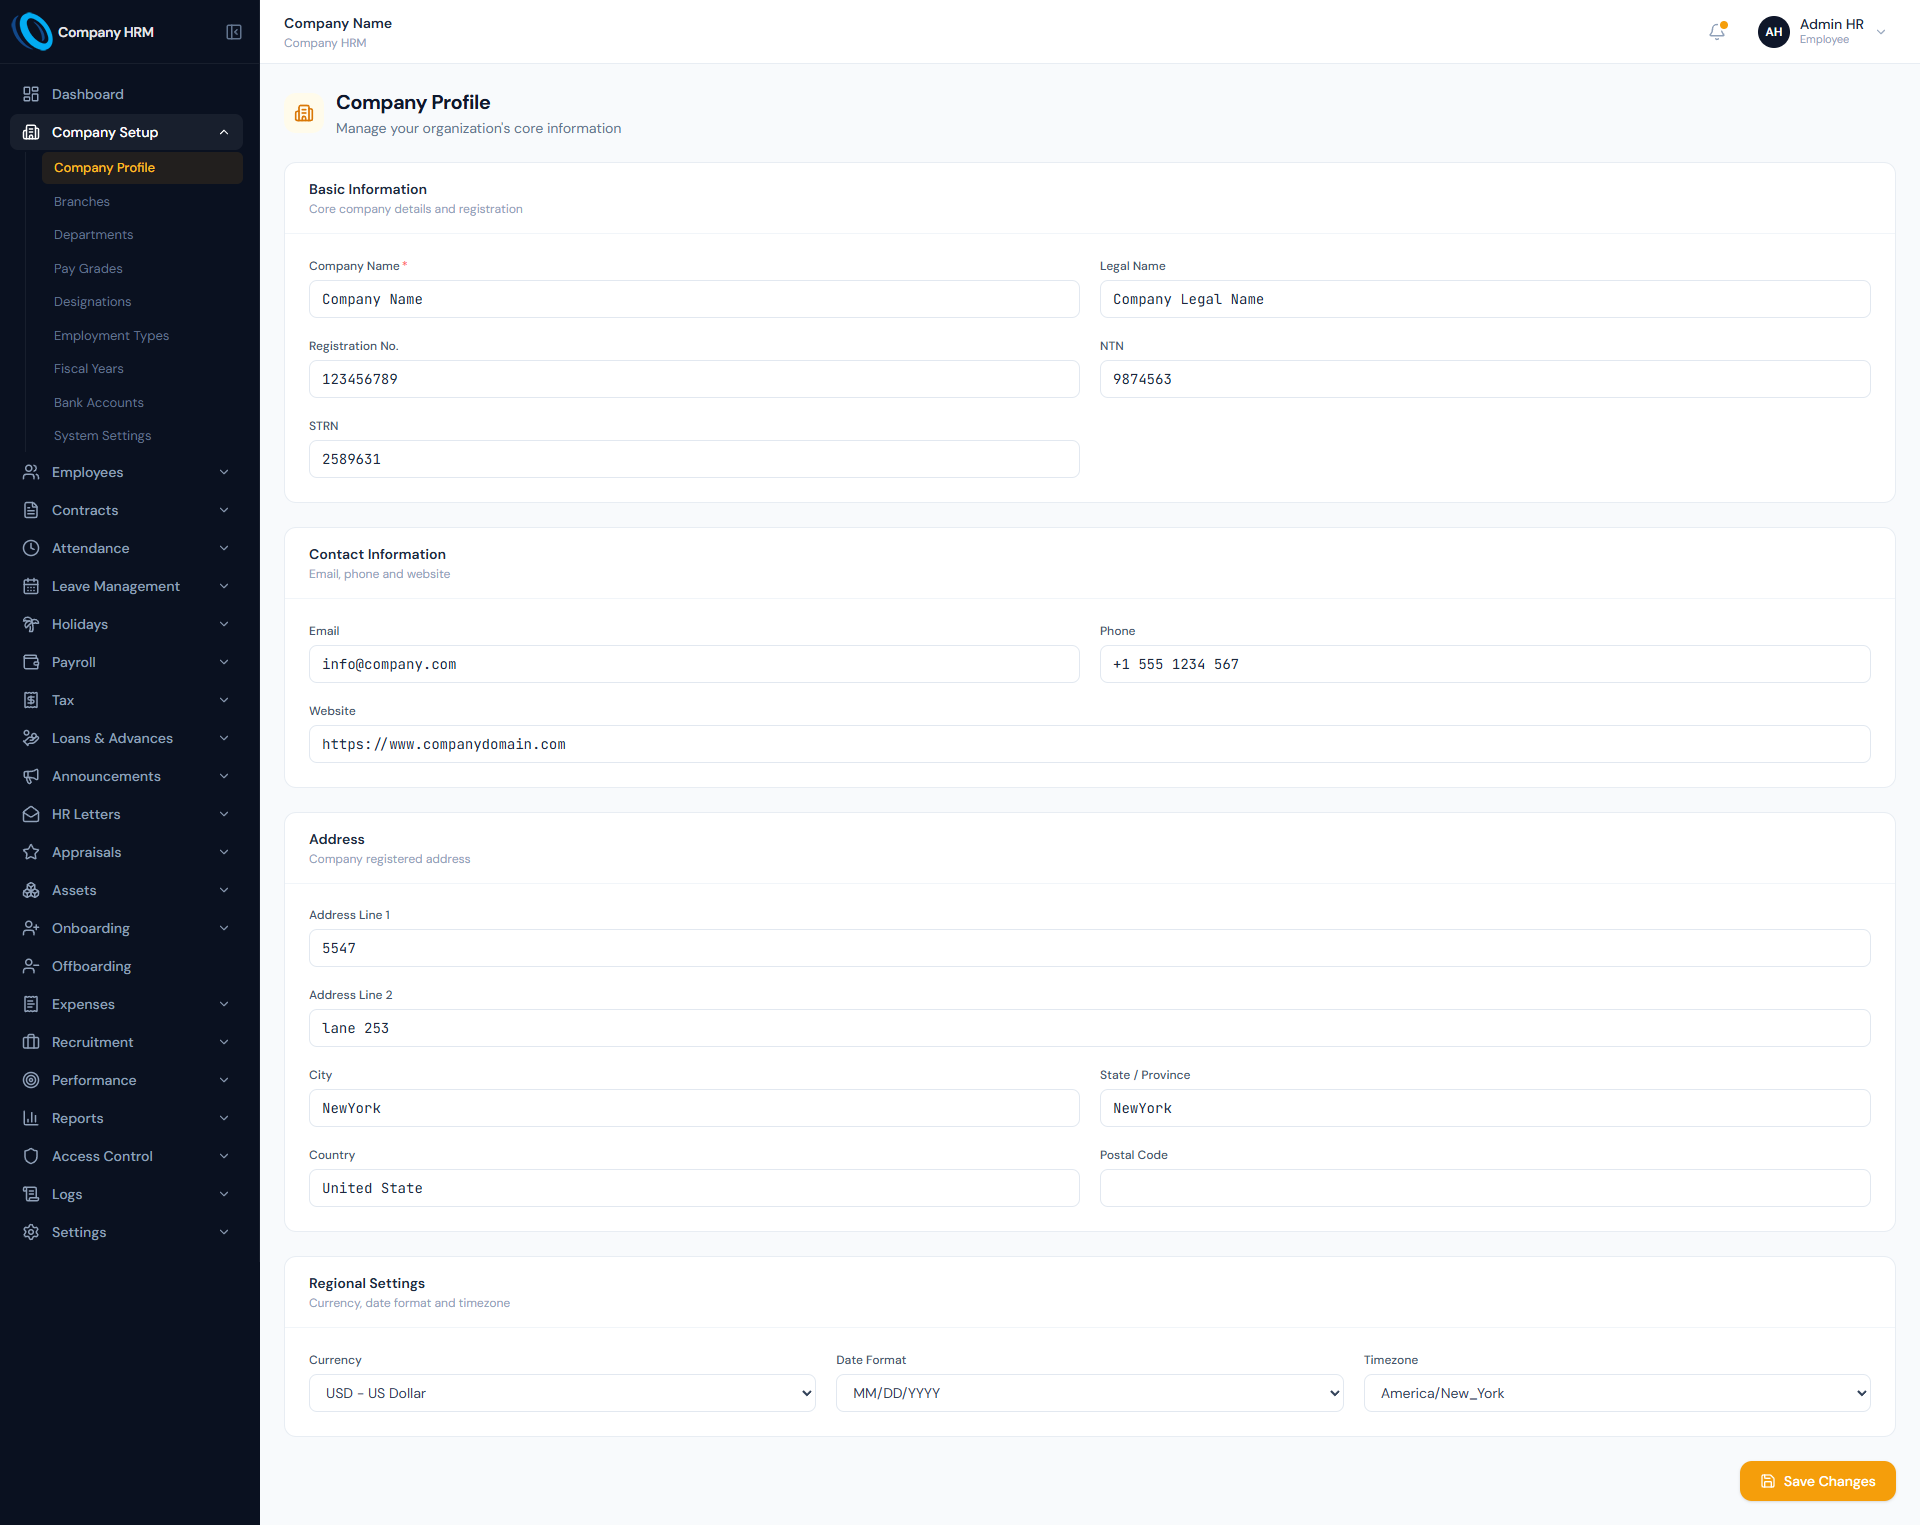1920x1525 pixels.
Task: Click the Email input field
Action: [x=694, y=664]
